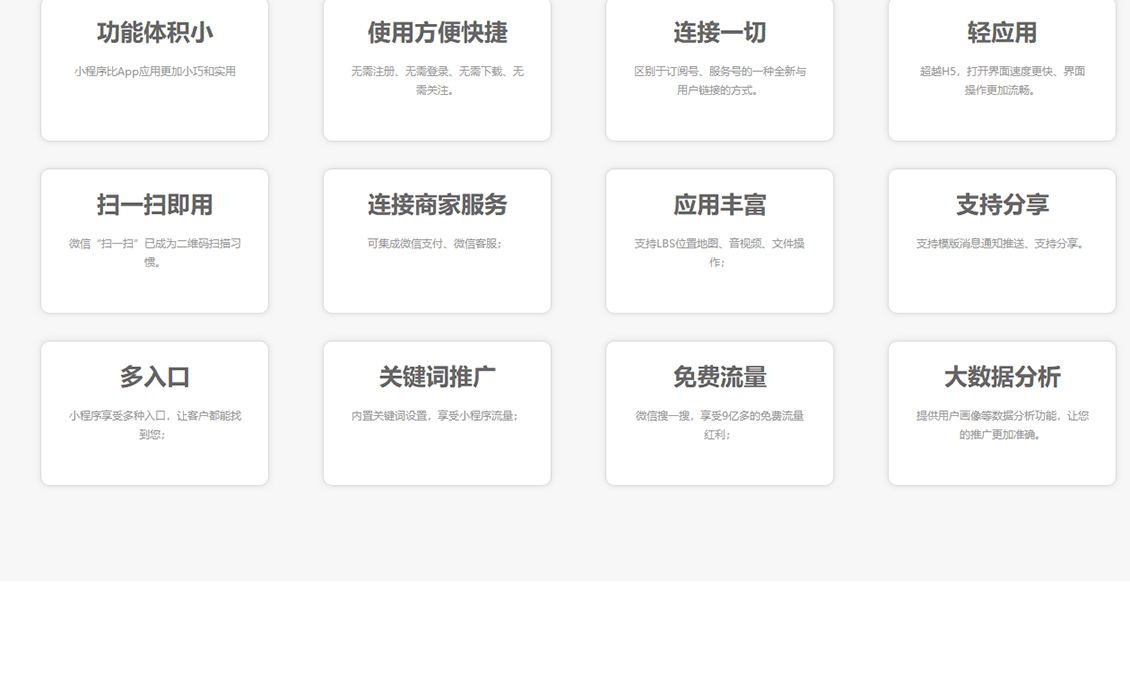Click the 应用丰富 card heading
This screenshot has height=689, width=1130.
coord(719,205)
